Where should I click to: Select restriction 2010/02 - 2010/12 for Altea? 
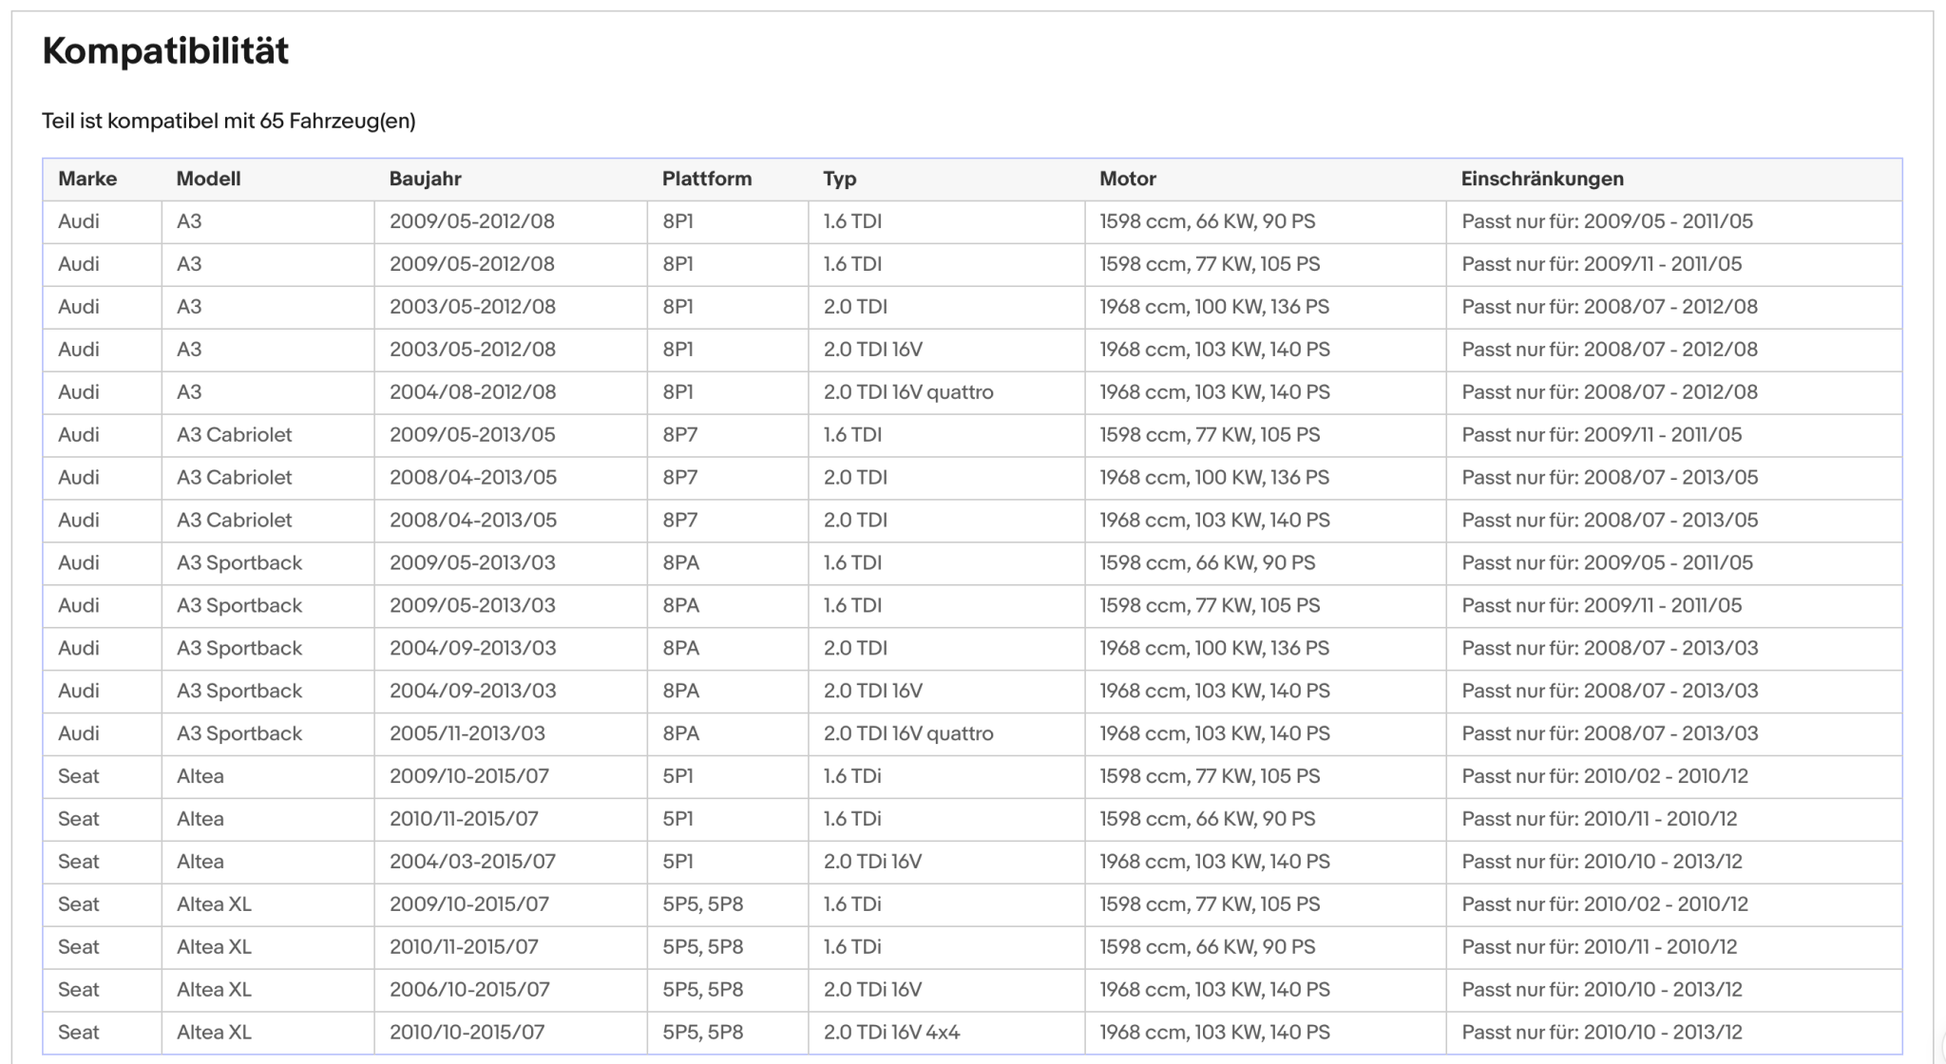point(1673,777)
